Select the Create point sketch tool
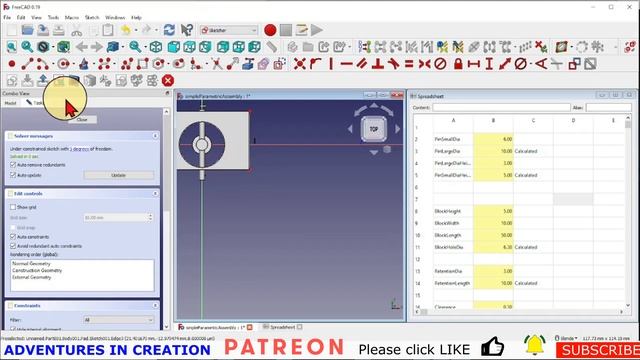This screenshot has height=360, width=640. (12, 64)
